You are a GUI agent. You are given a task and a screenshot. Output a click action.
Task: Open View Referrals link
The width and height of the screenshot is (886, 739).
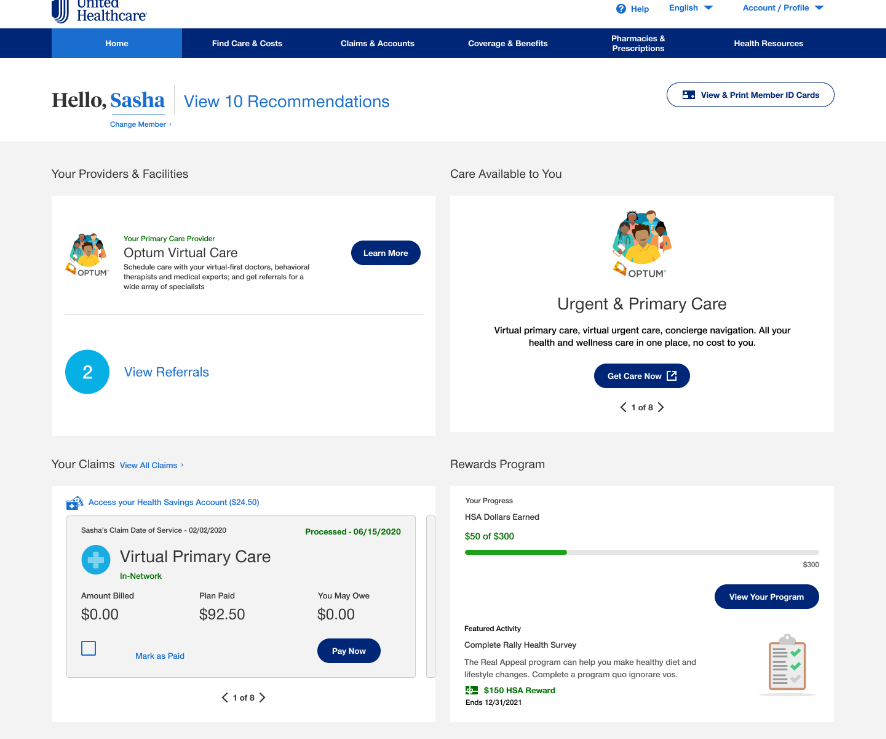(x=167, y=372)
